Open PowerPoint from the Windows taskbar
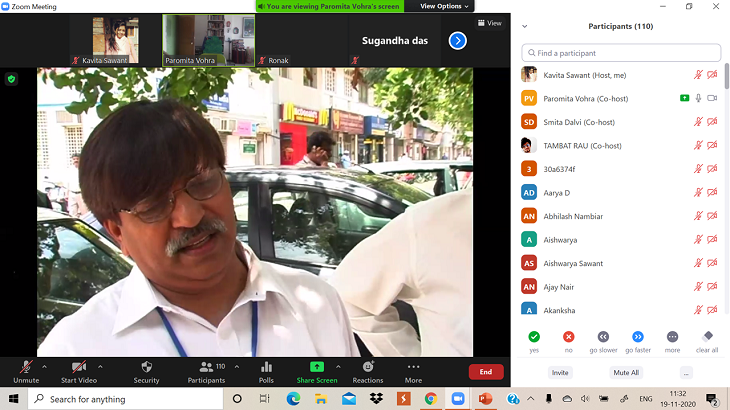This screenshot has width=730, height=410. click(485, 399)
